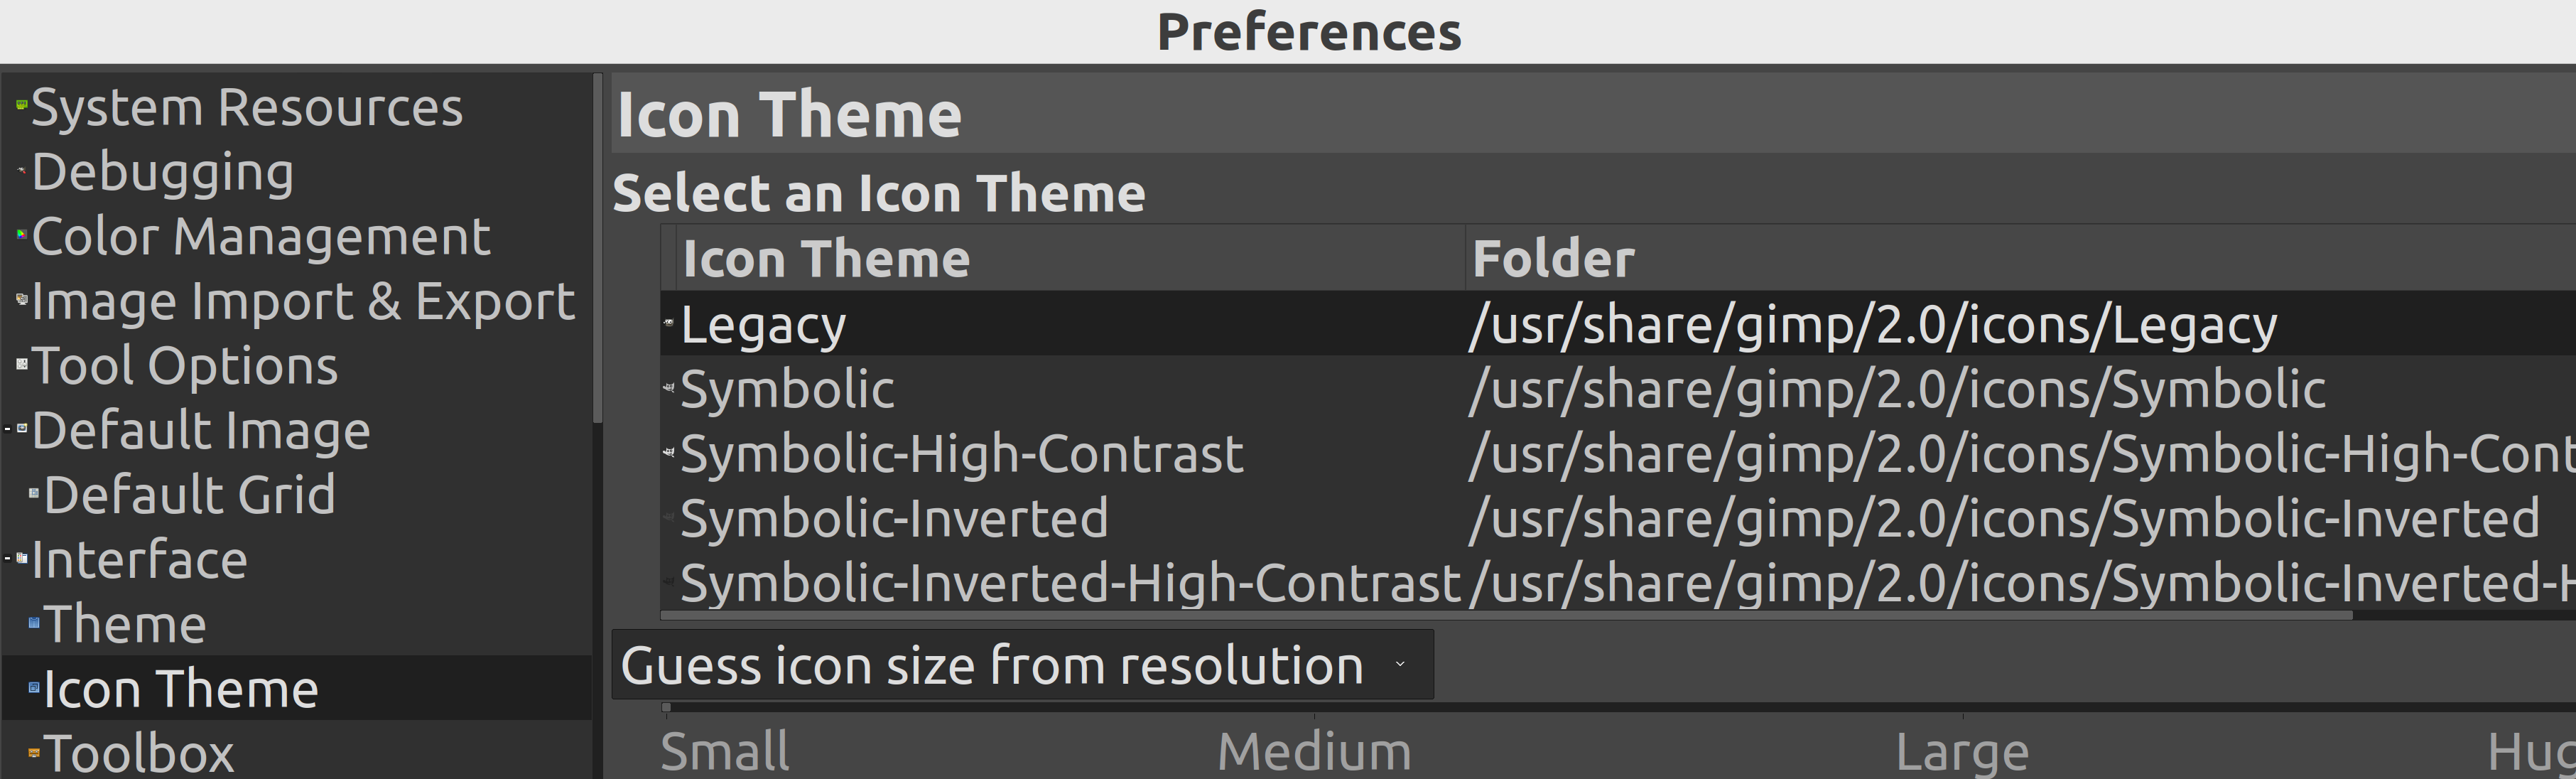
Task: Go to the Toolbox preferences page
Action: 138,752
